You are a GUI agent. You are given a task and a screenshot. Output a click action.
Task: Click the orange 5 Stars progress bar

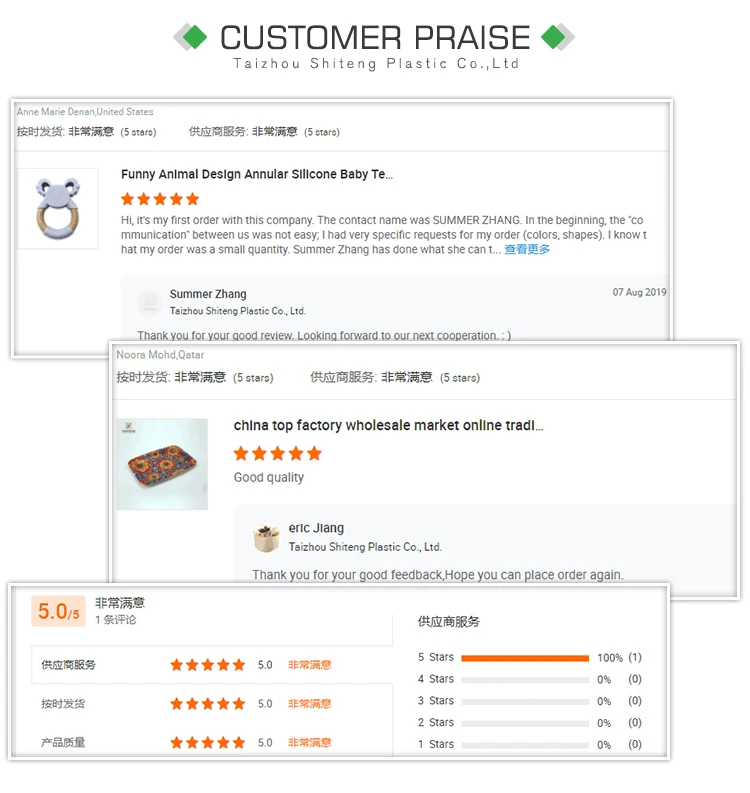525,658
